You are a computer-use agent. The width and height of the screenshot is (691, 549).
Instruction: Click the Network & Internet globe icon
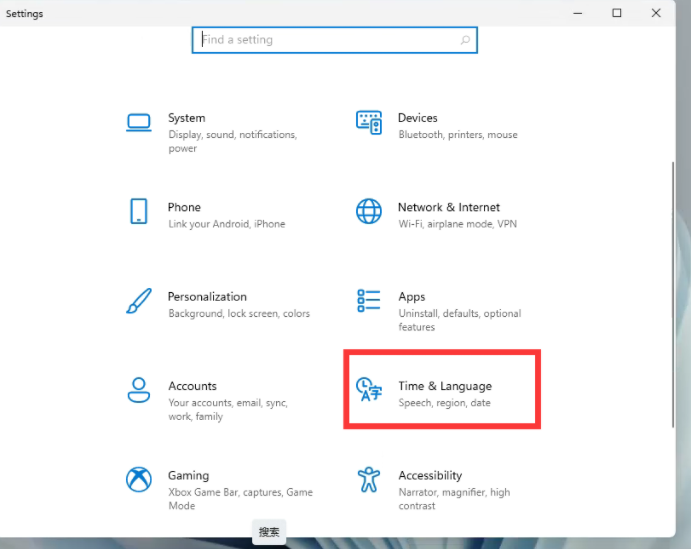point(369,211)
